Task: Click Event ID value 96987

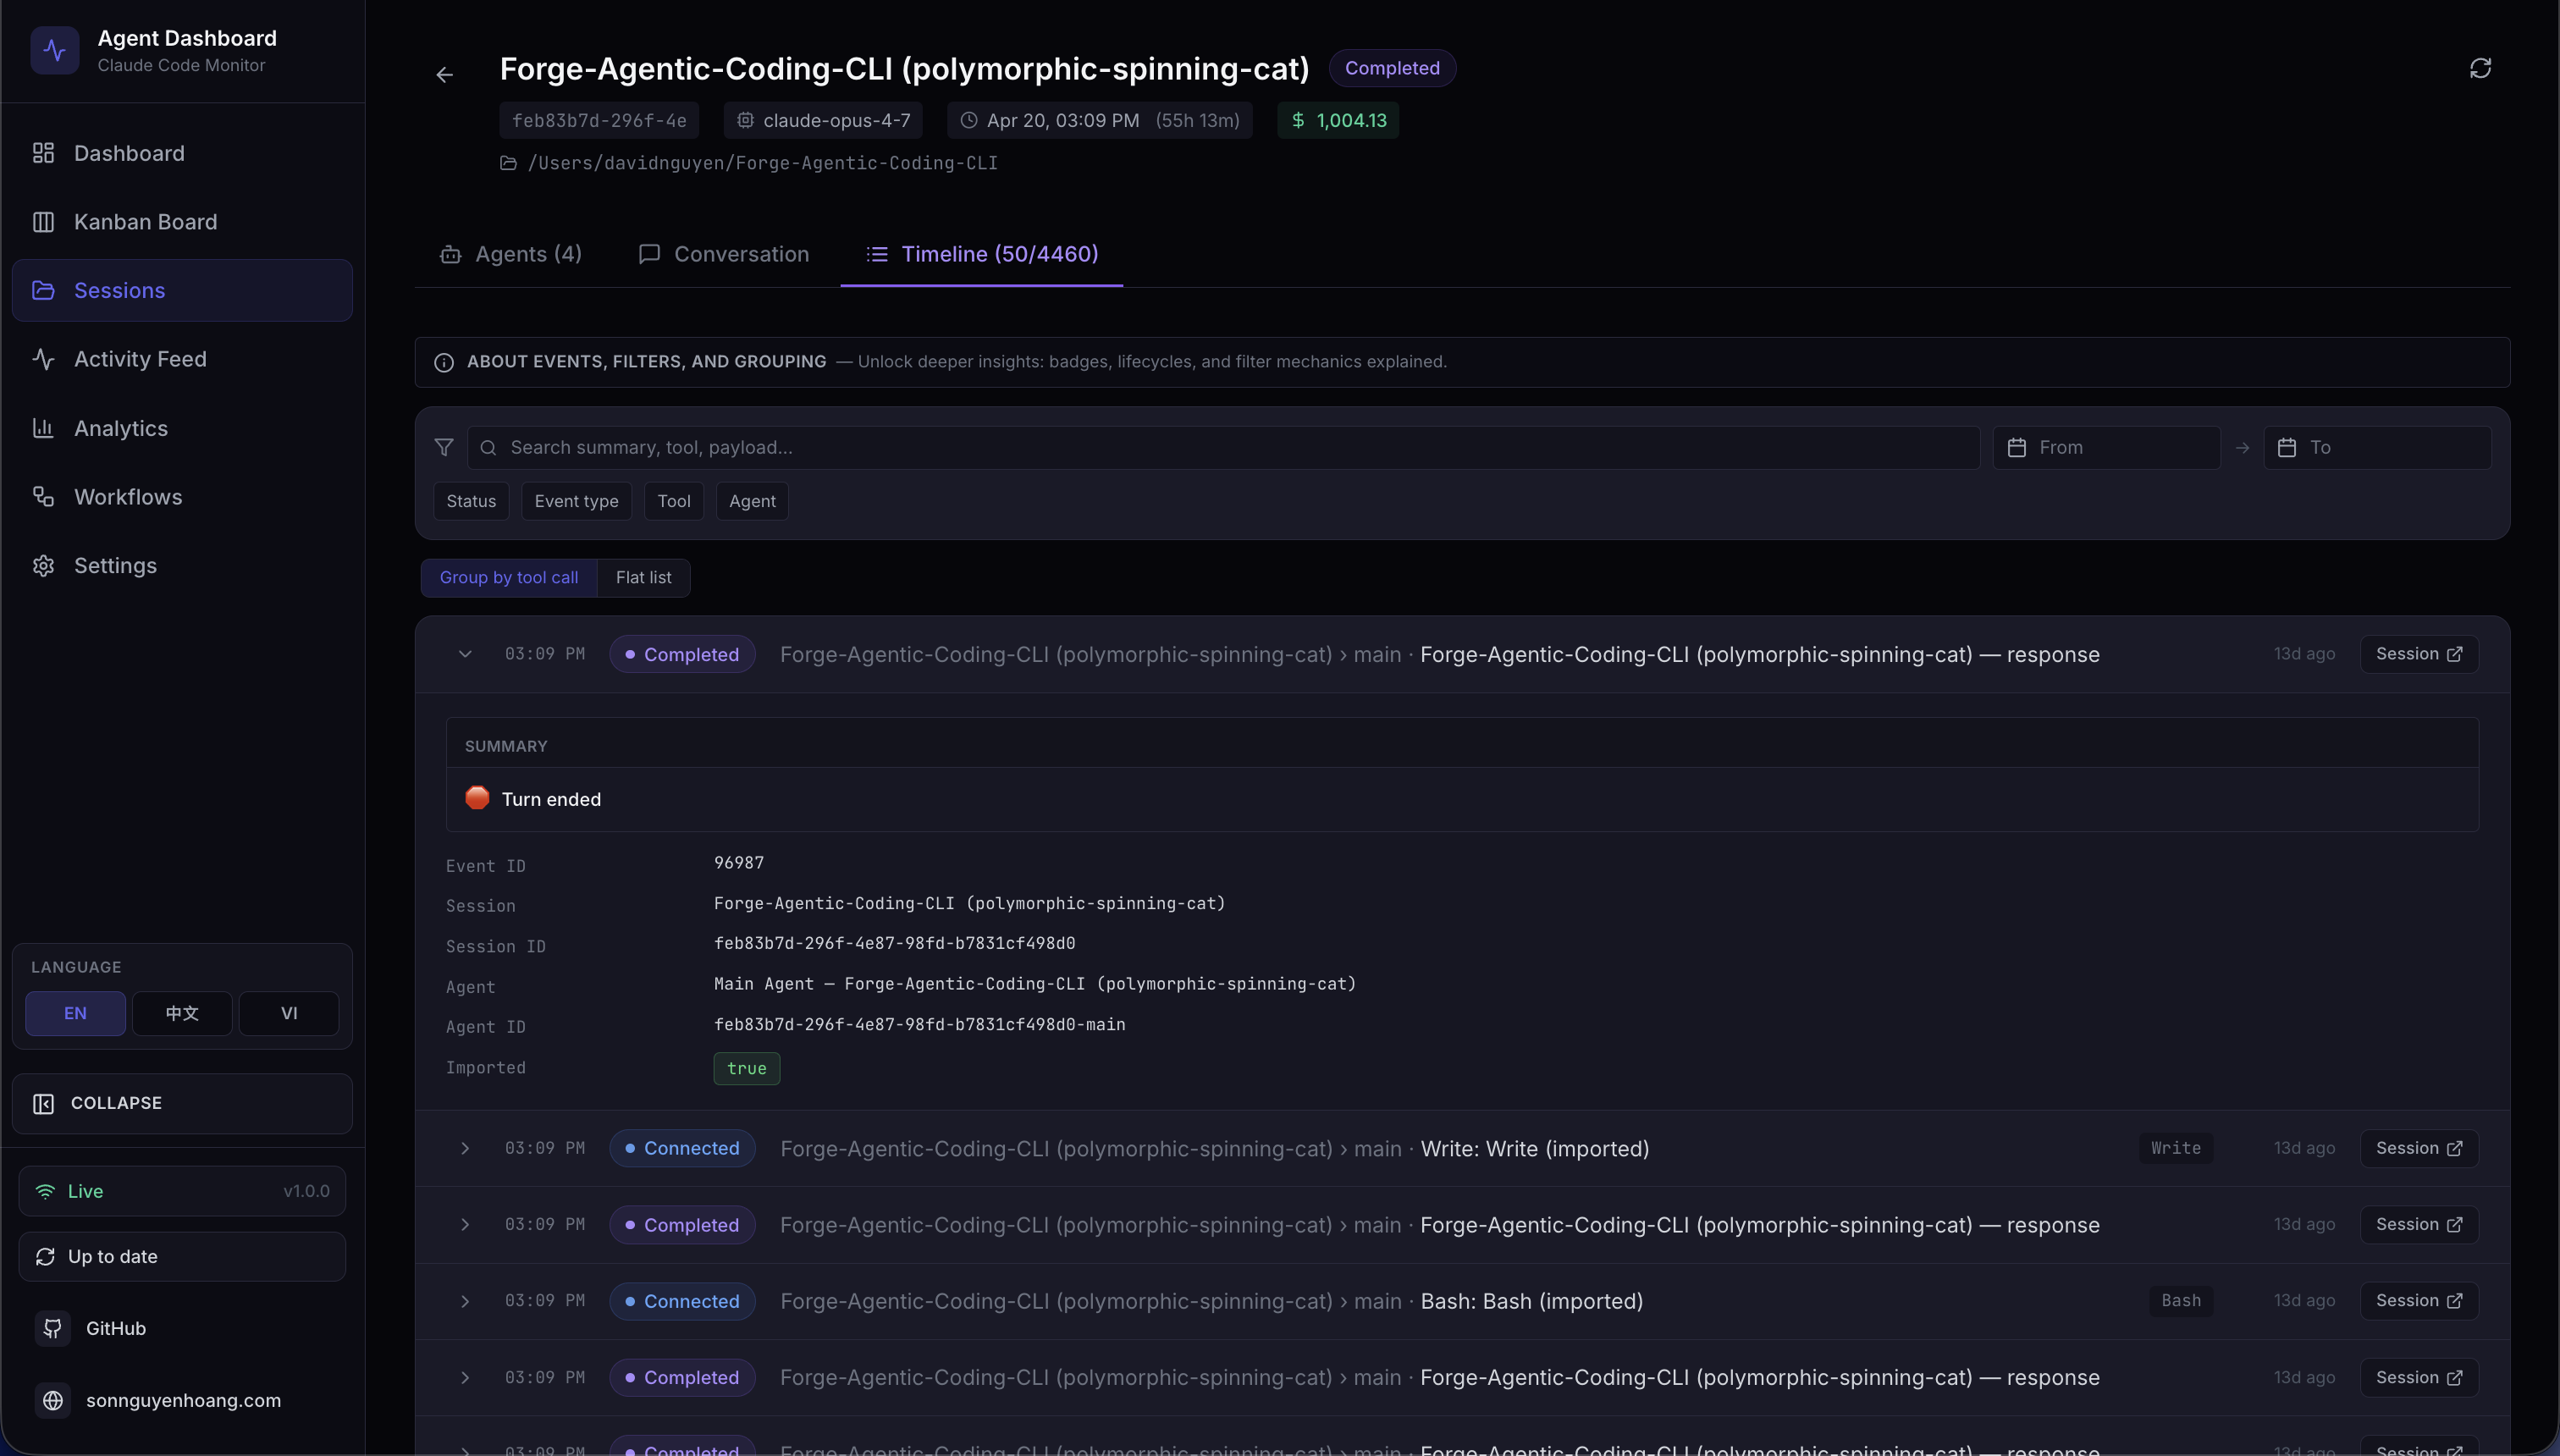Action: pos(739,863)
